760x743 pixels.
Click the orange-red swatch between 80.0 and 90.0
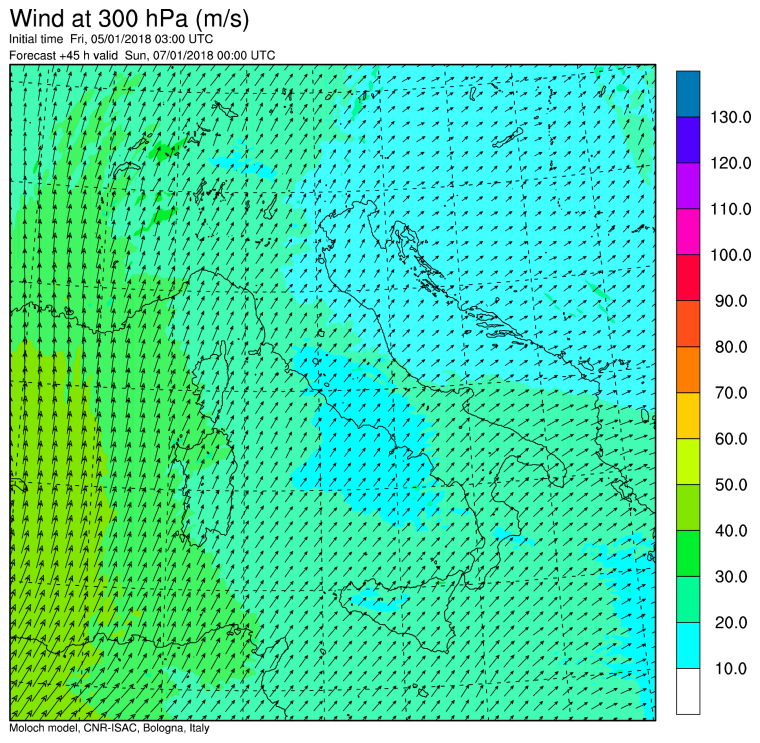tap(688, 323)
